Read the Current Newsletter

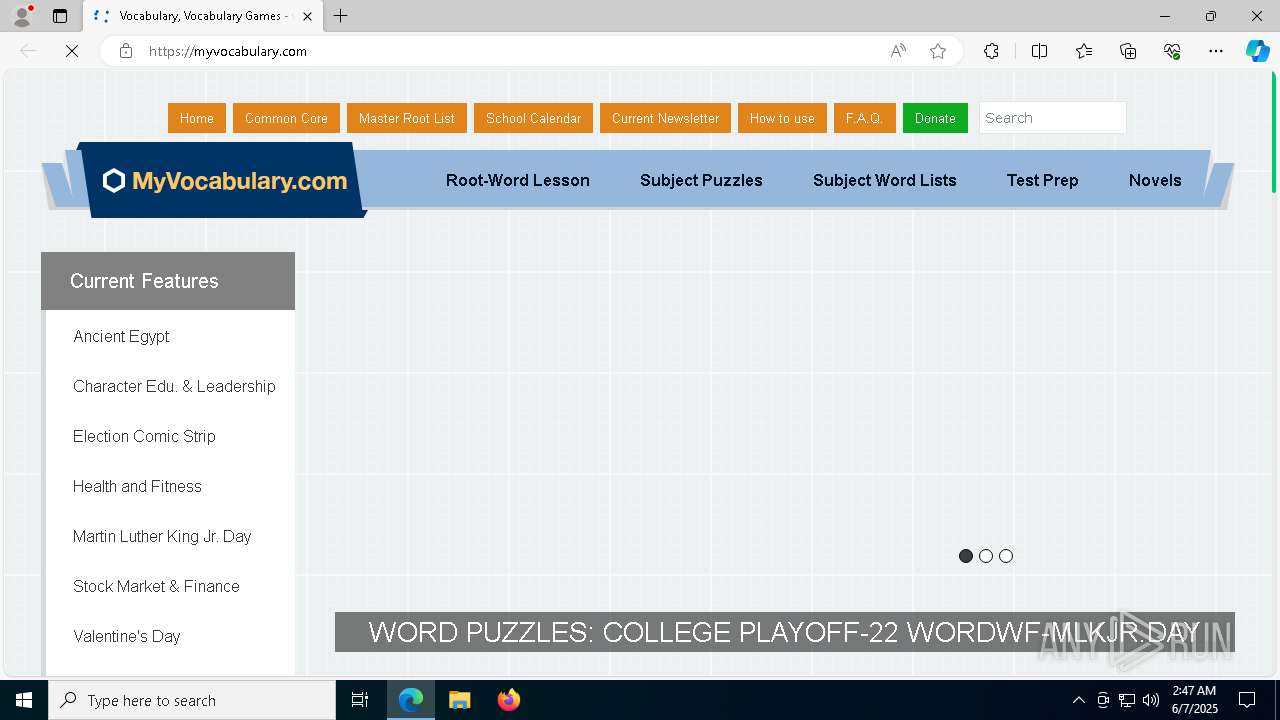click(x=665, y=118)
